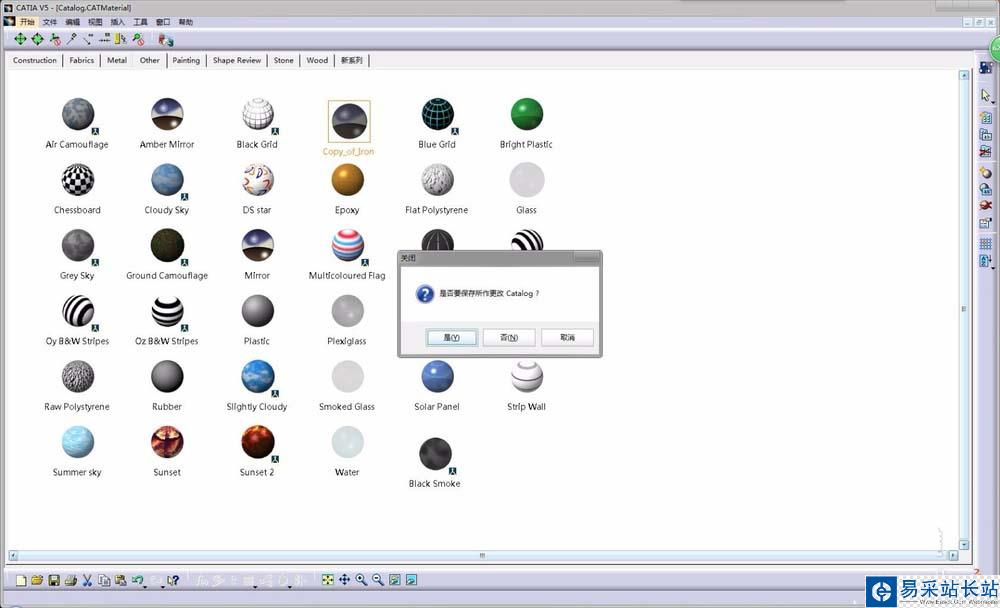Screen dimensions: 1000x608
Task: Select the Sunset 2 material sphere
Action: tap(258, 442)
